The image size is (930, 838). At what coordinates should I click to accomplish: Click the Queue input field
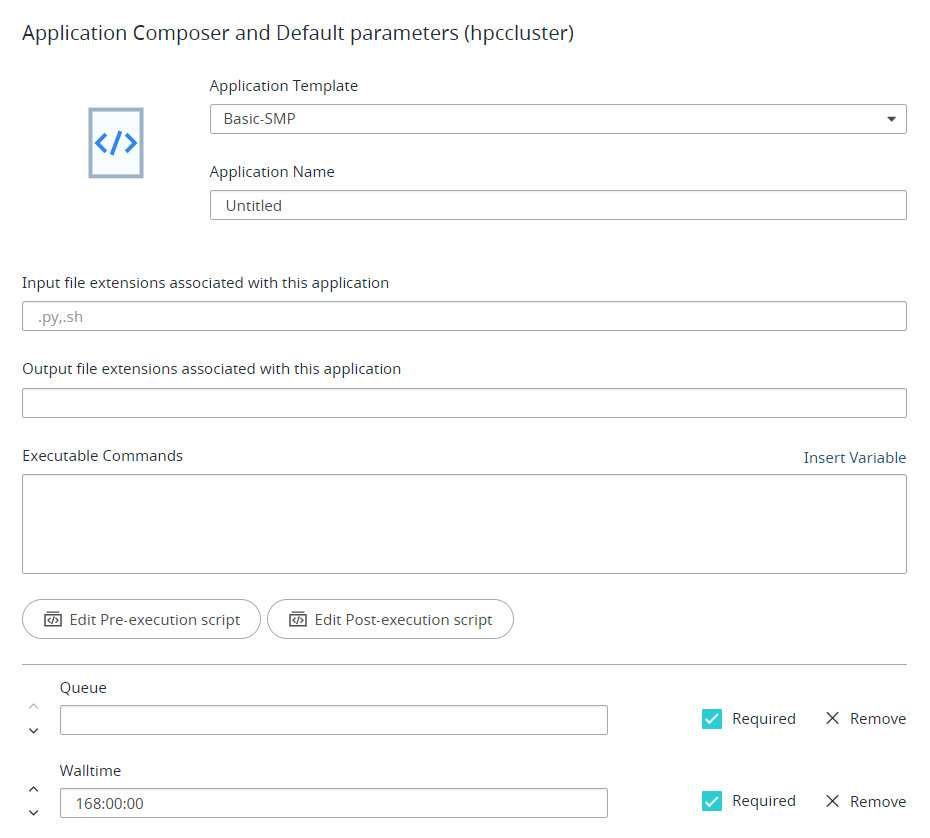coord(333,720)
